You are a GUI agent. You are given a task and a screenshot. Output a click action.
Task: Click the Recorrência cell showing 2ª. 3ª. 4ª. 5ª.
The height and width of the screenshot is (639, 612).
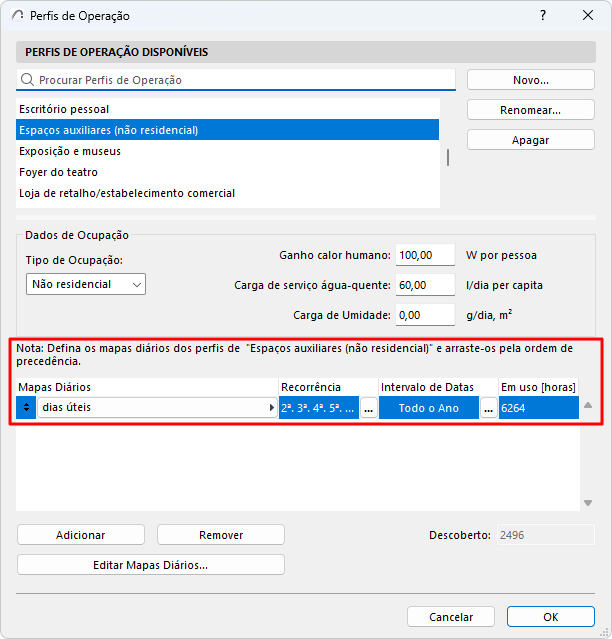point(319,408)
